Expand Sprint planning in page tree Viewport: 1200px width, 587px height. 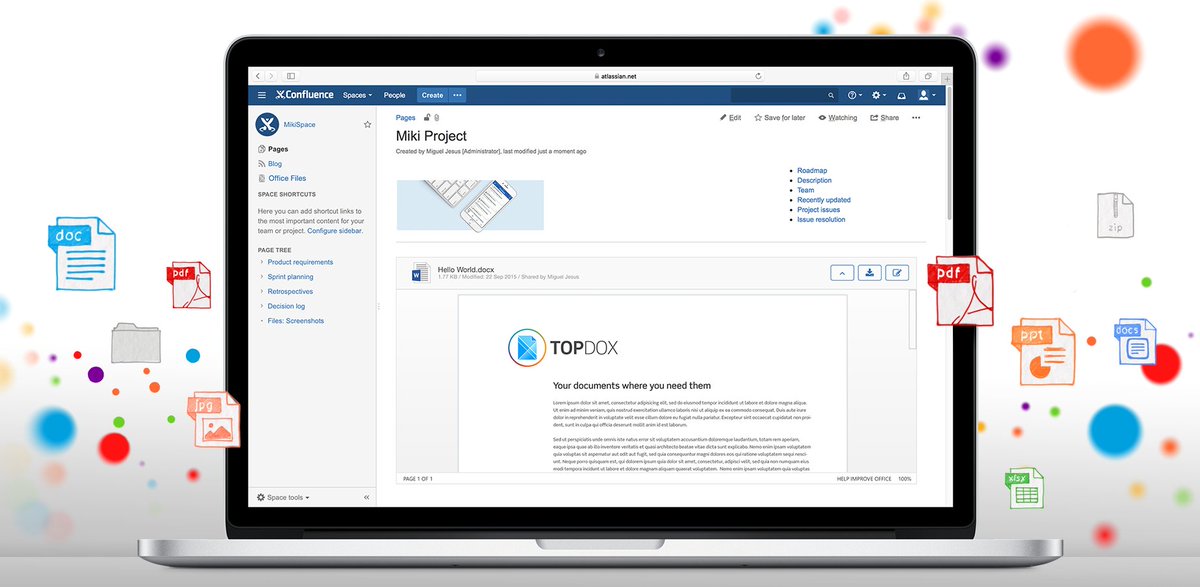click(x=261, y=277)
